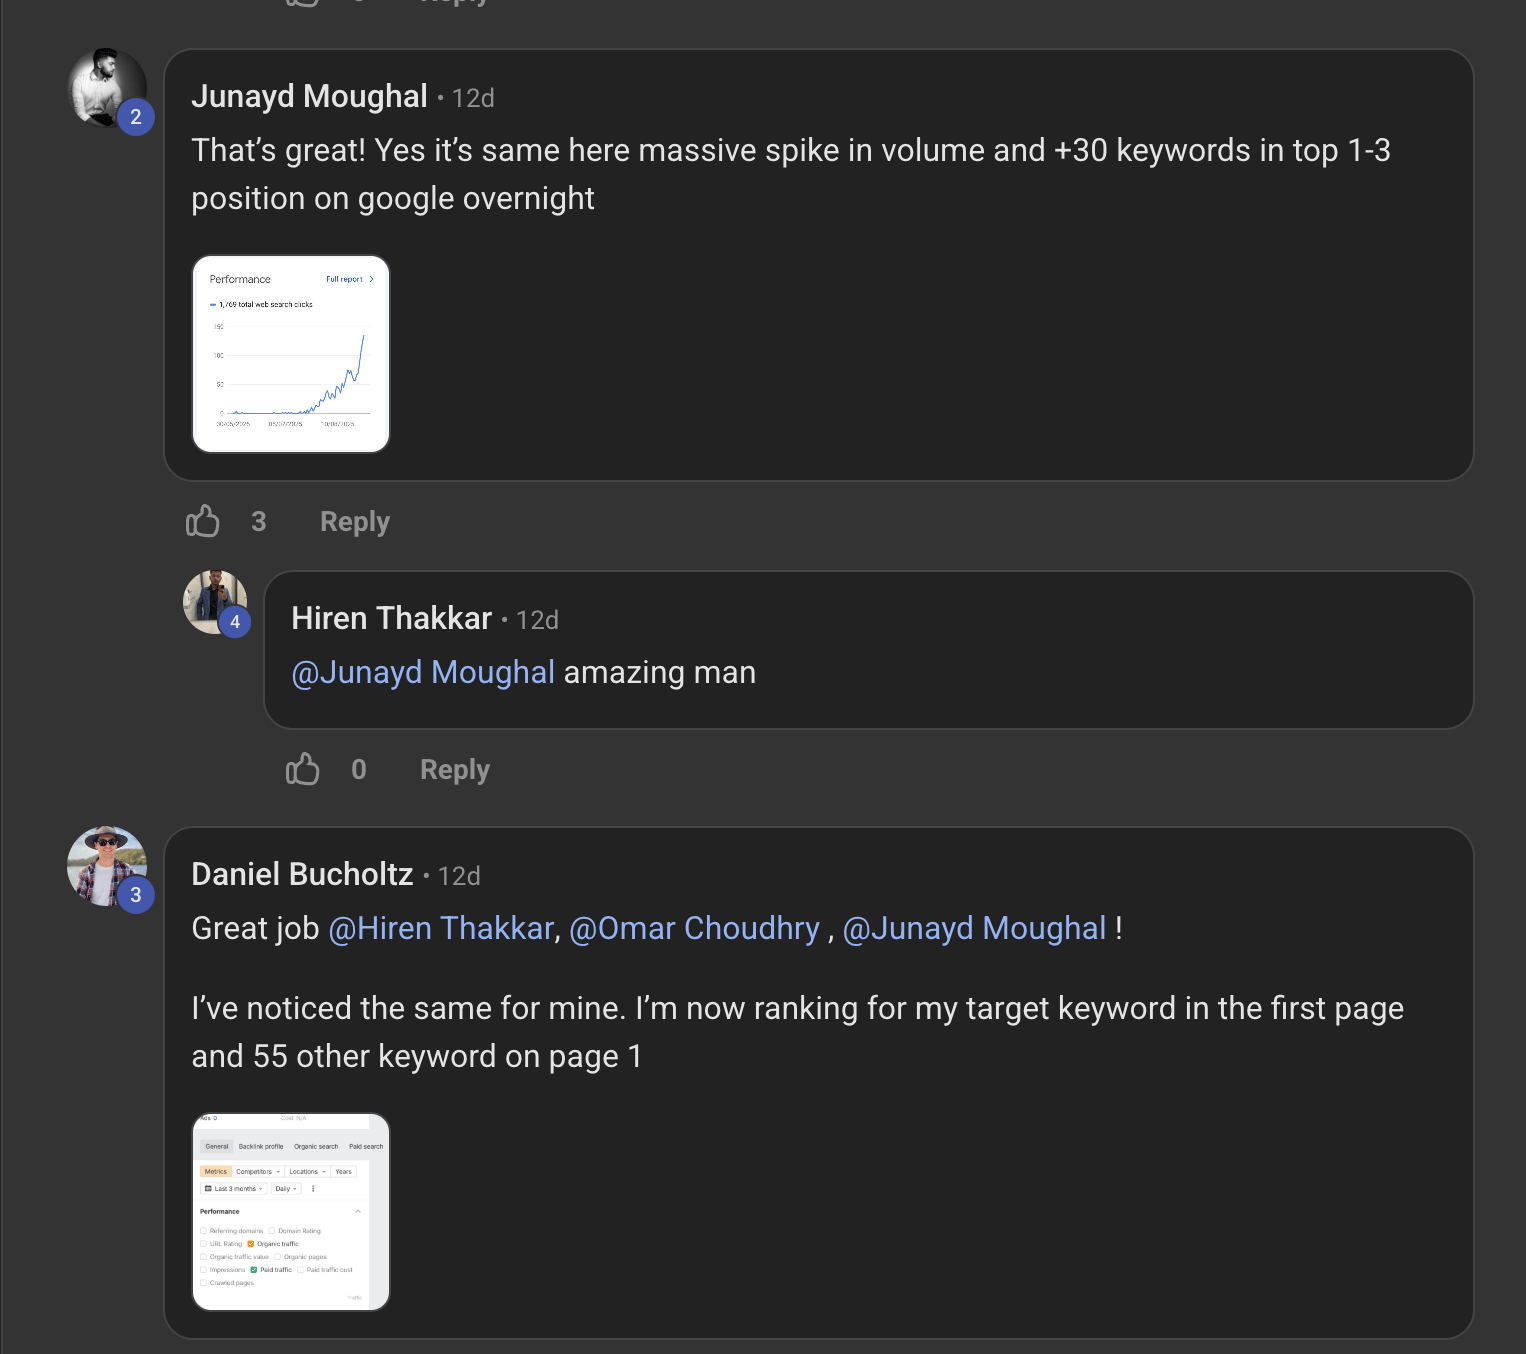
Task: Open the author name Daniel Bucholtz
Action: point(302,874)
